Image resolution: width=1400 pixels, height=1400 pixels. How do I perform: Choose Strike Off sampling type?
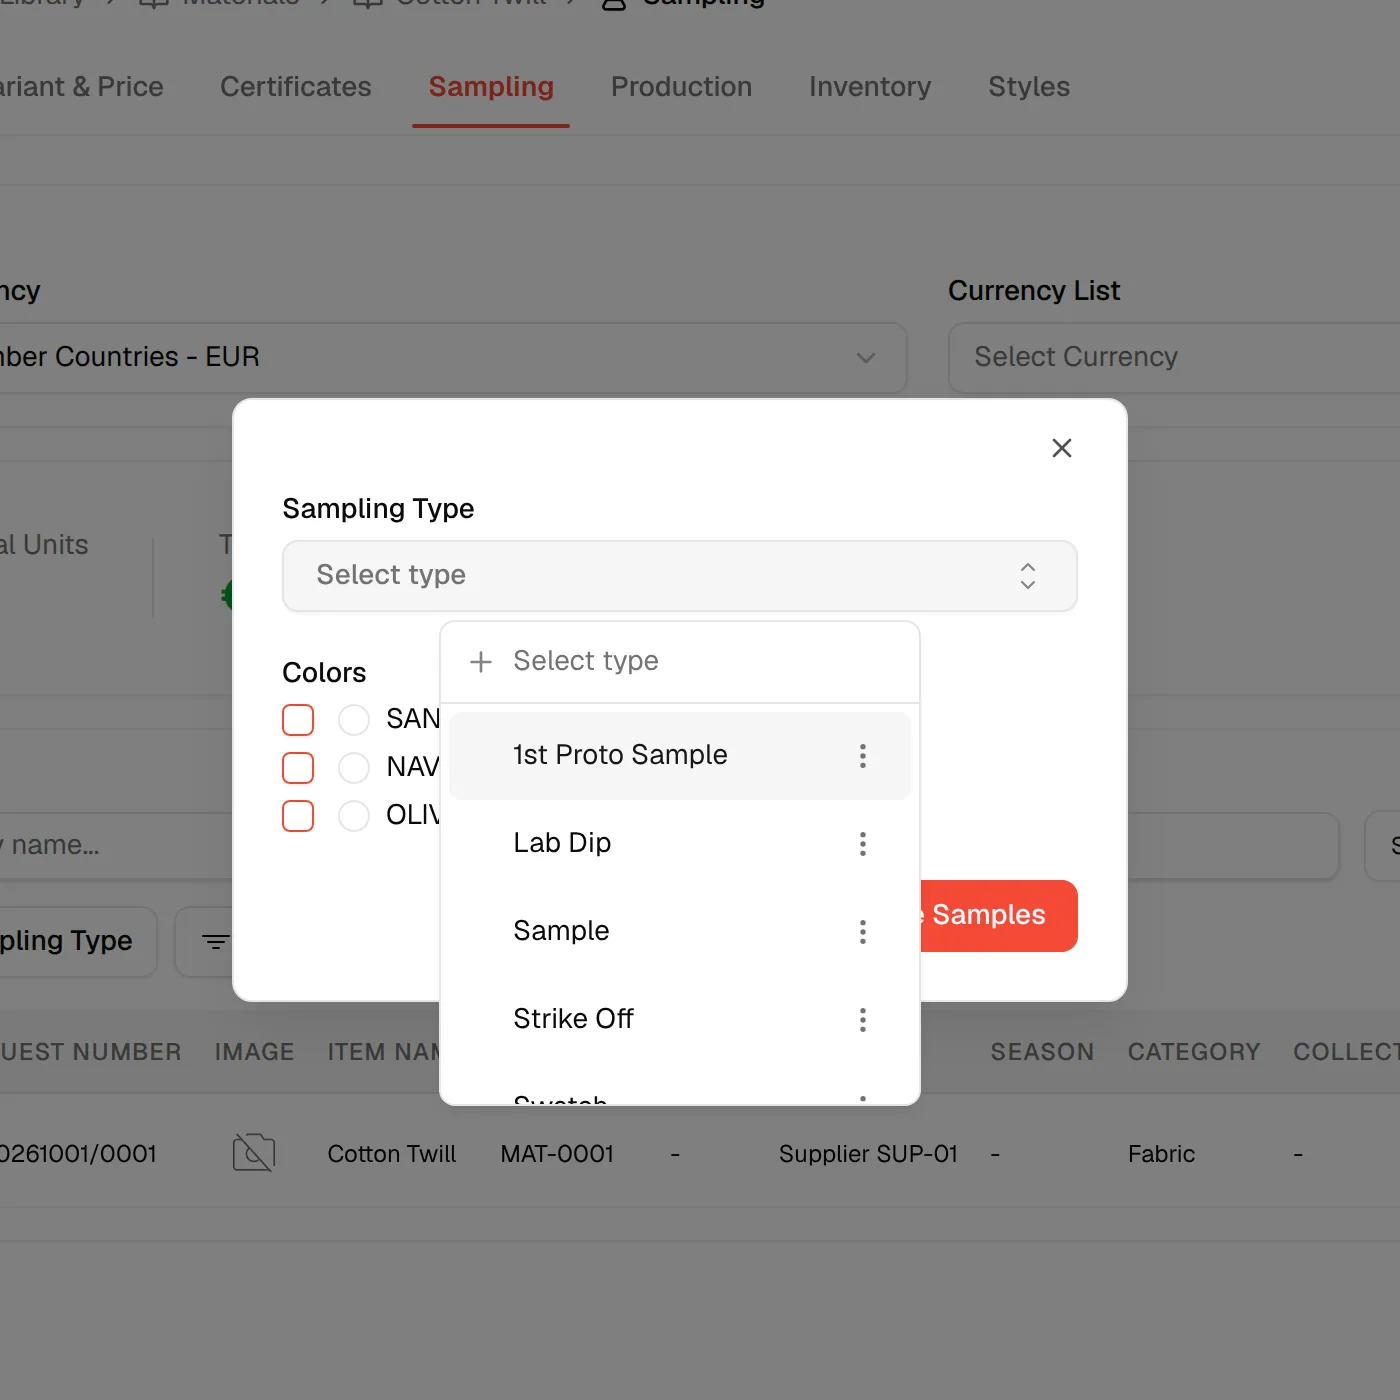pos(680,1020)
